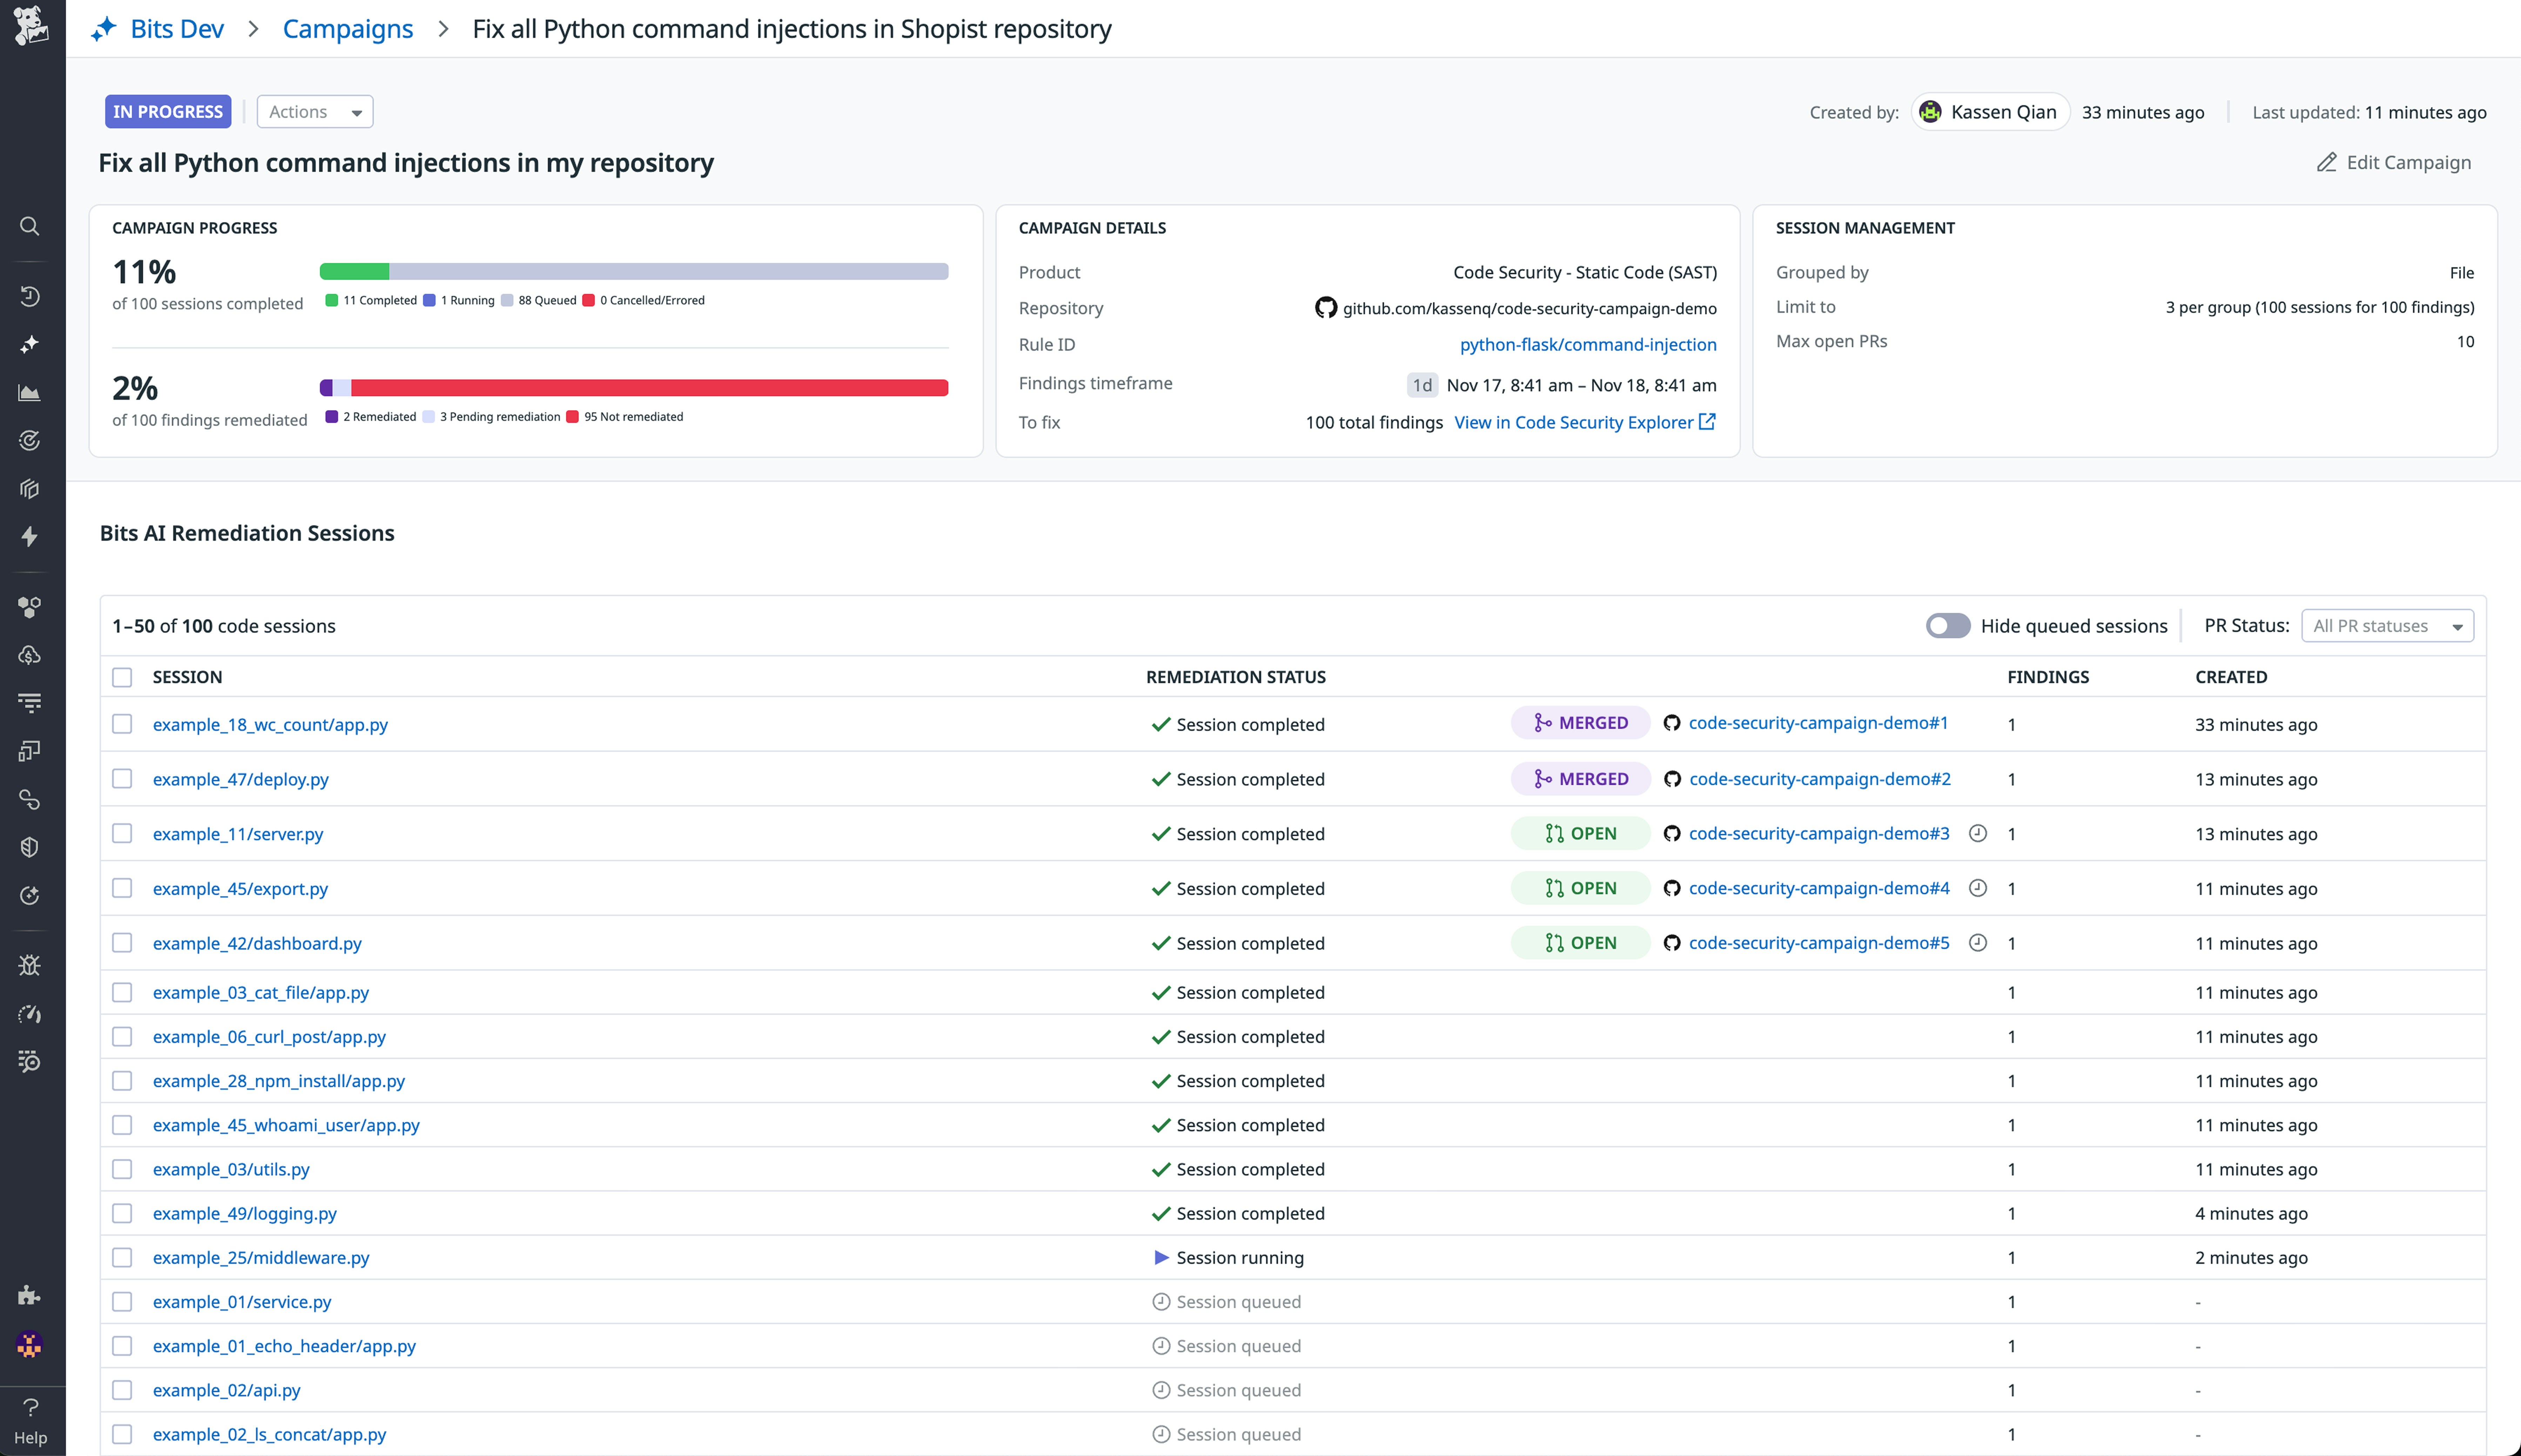Check the checkbox for example_47/deploy.py session
Screen dimensions: 2521x1456
(122, 779)
